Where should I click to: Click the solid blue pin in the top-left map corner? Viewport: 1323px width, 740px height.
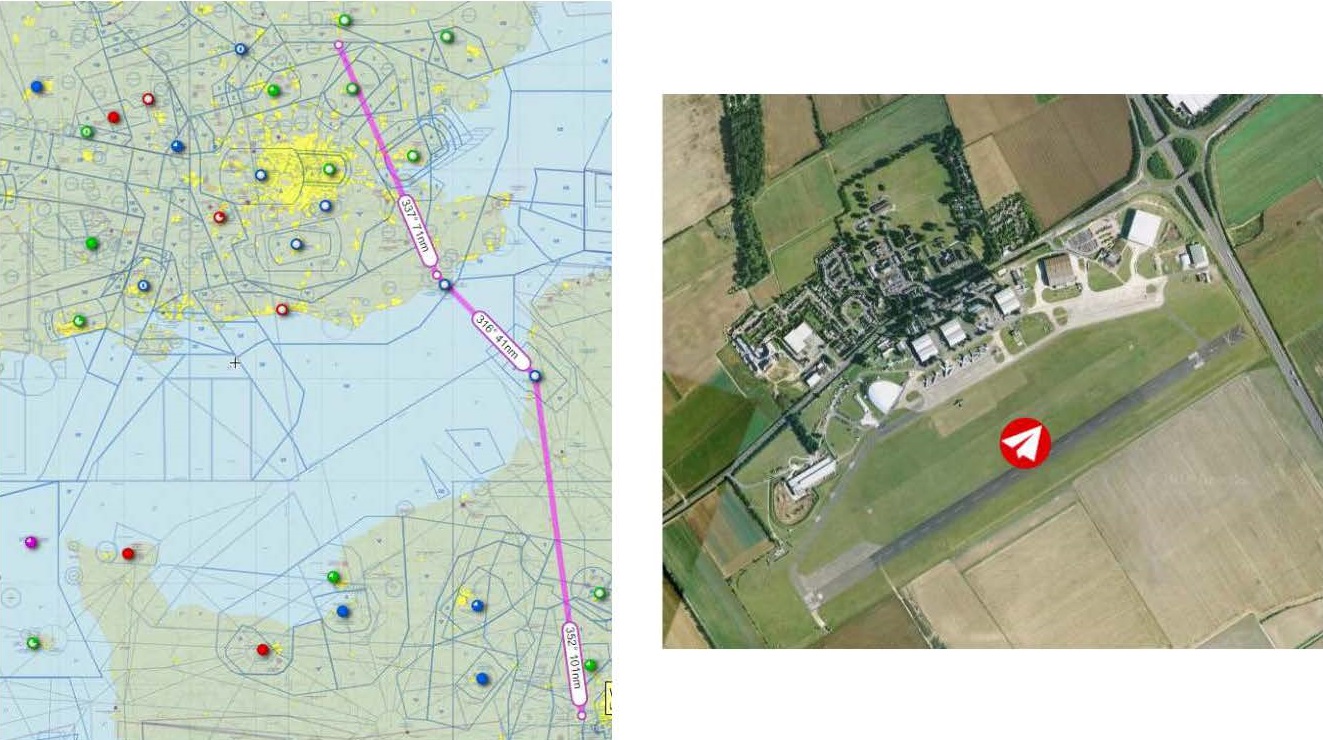click(37, 87)
